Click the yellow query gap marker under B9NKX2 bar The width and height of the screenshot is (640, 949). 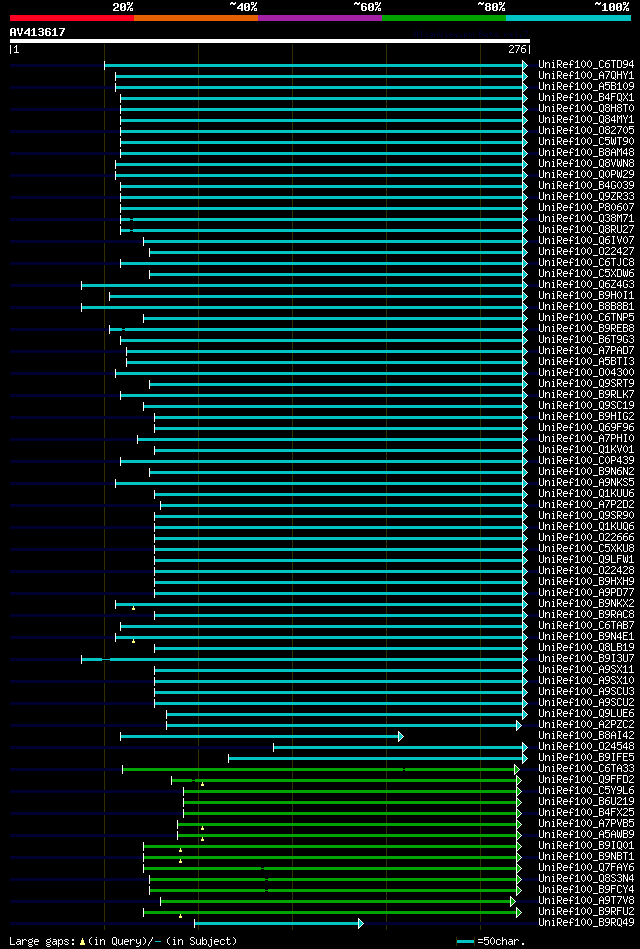134,607
